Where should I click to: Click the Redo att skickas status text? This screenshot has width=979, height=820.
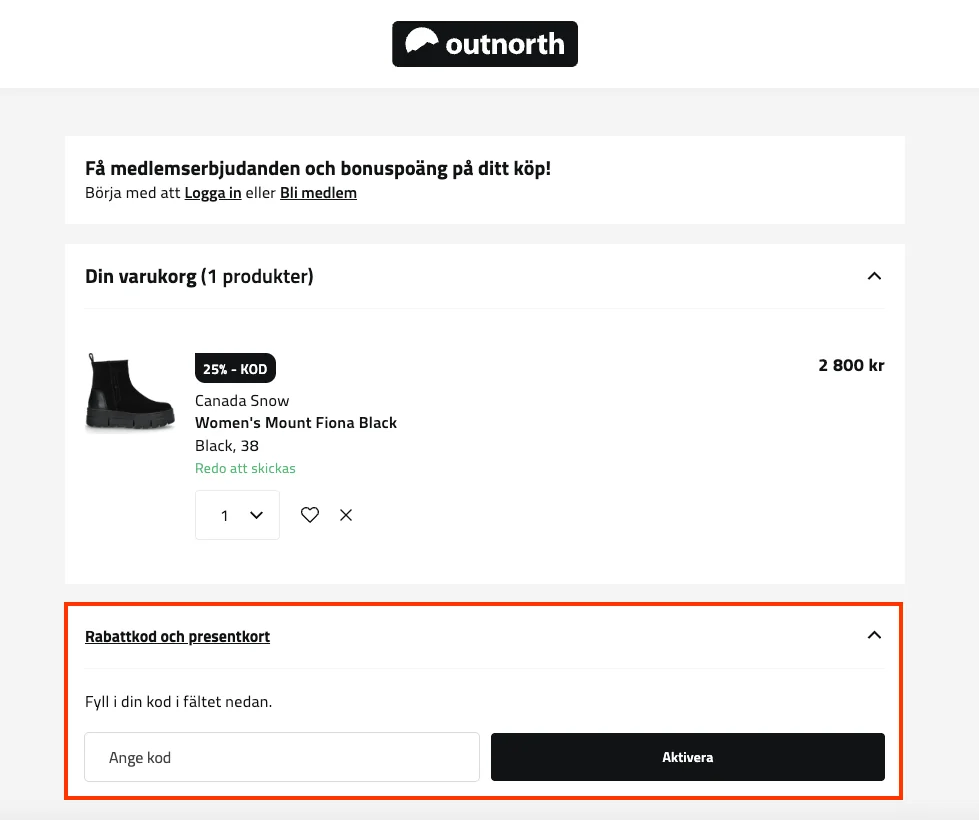(x=245, y=468)
